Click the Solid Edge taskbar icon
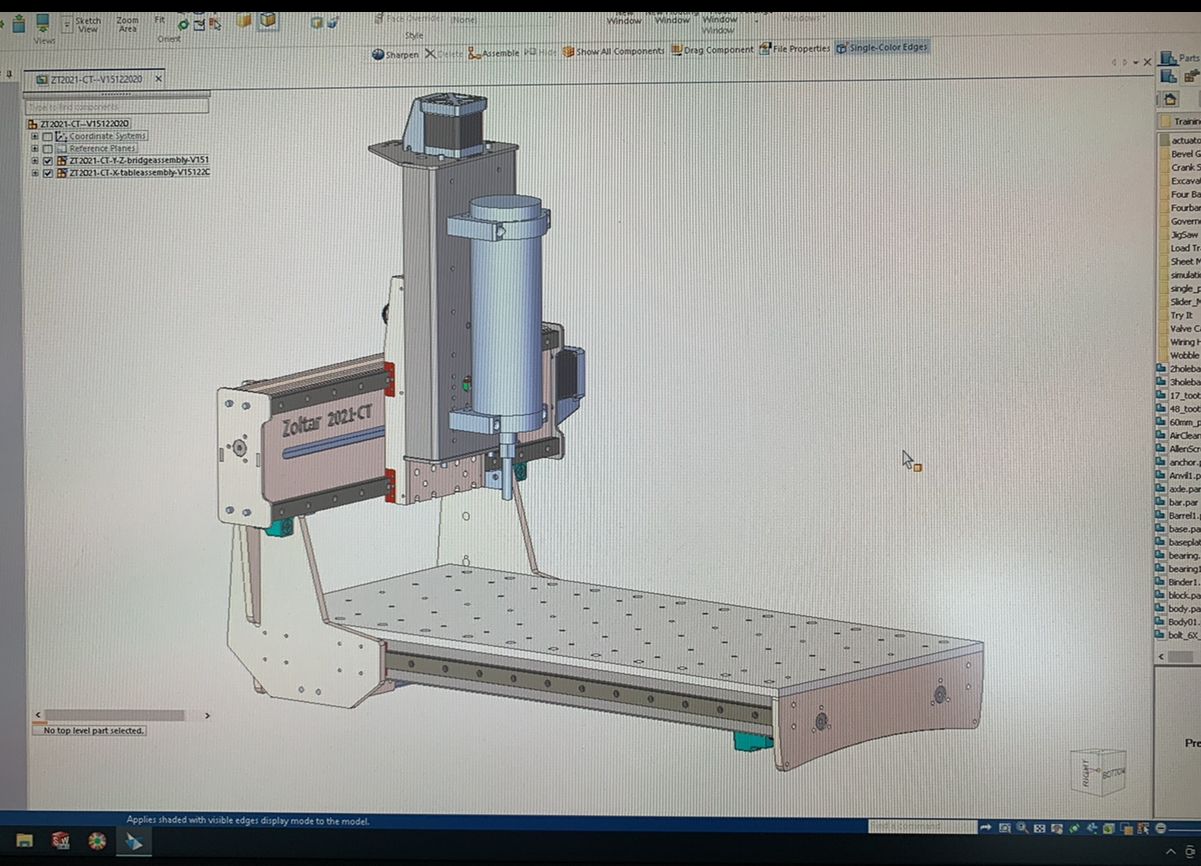Screen dimensions: 1201x866 (x=132, y=840)
